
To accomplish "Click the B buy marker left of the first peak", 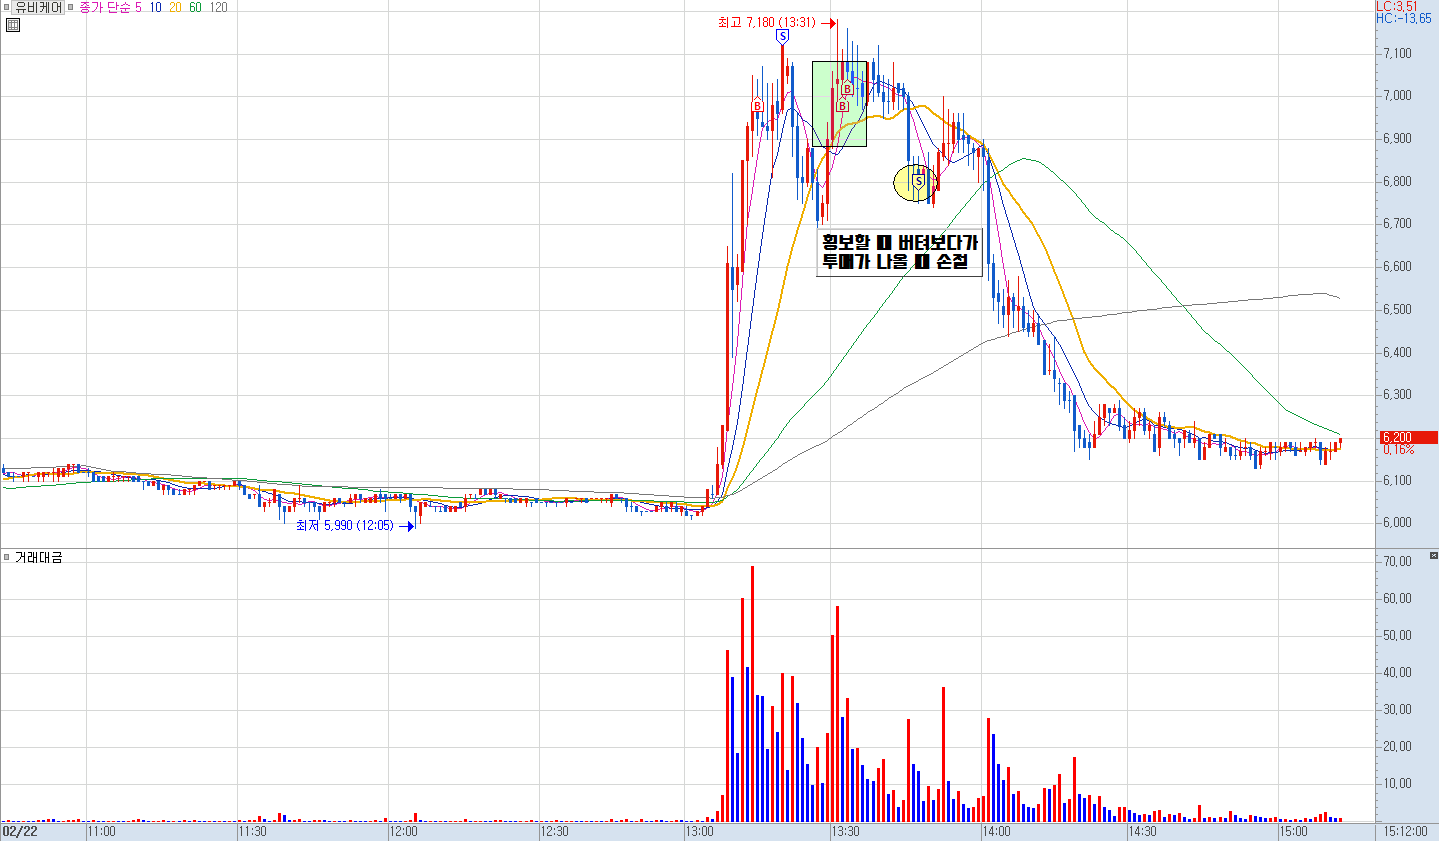I will click(757, 105).
